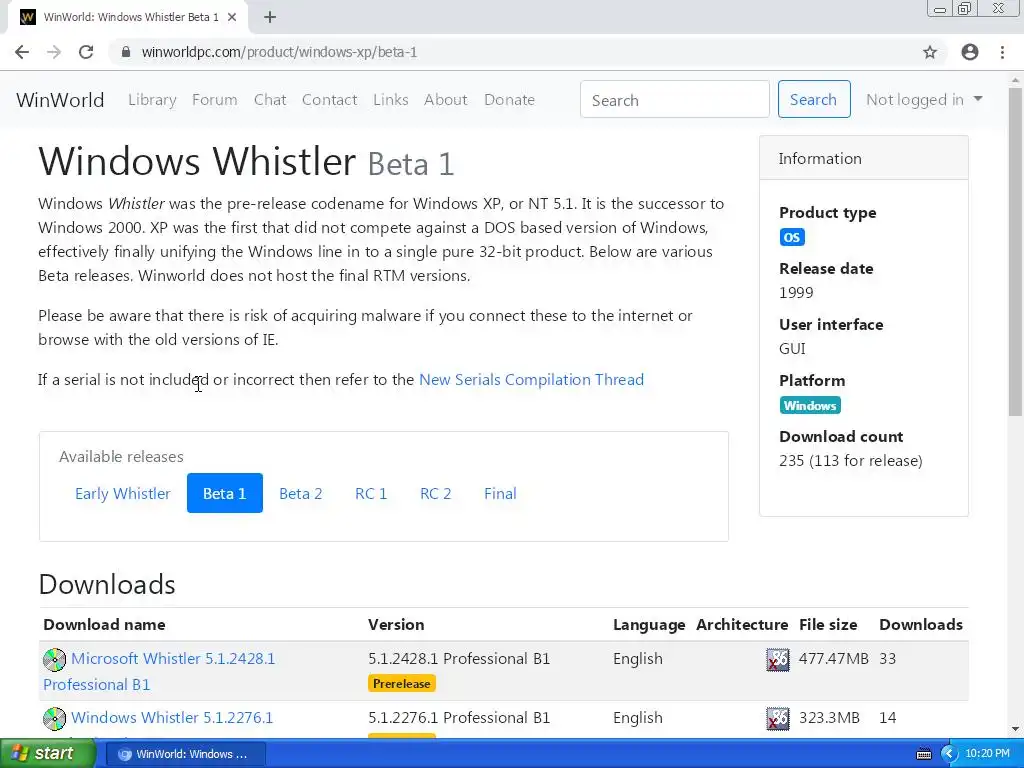Click the Download name column header

point(104,625)
